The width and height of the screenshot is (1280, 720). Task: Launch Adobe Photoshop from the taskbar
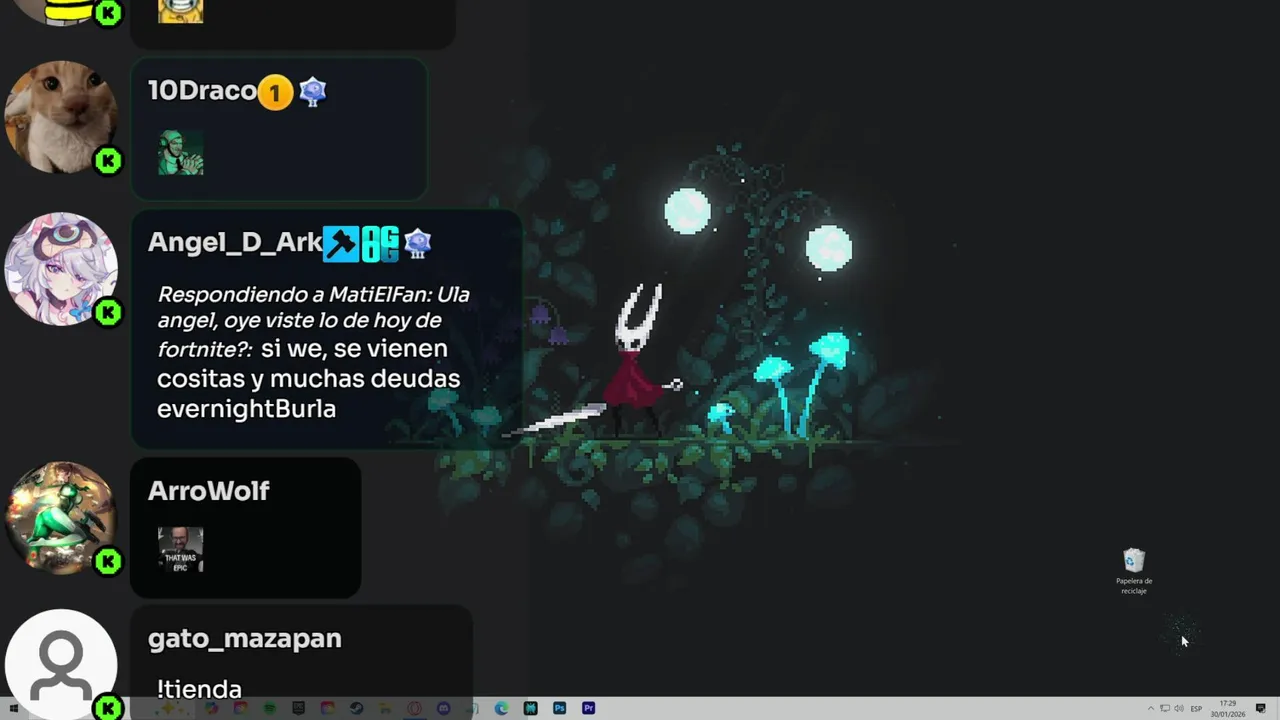coord(559,708)
